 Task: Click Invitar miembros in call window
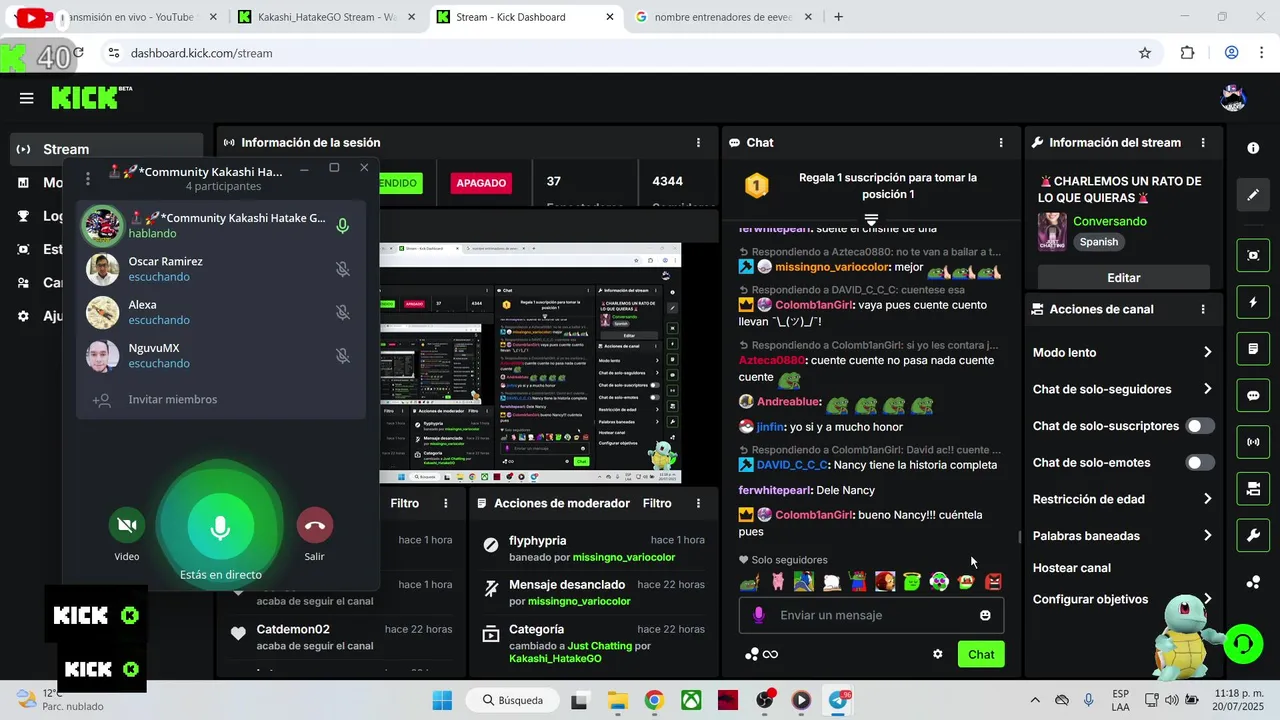pyautogui.click(x=172, y=399)
